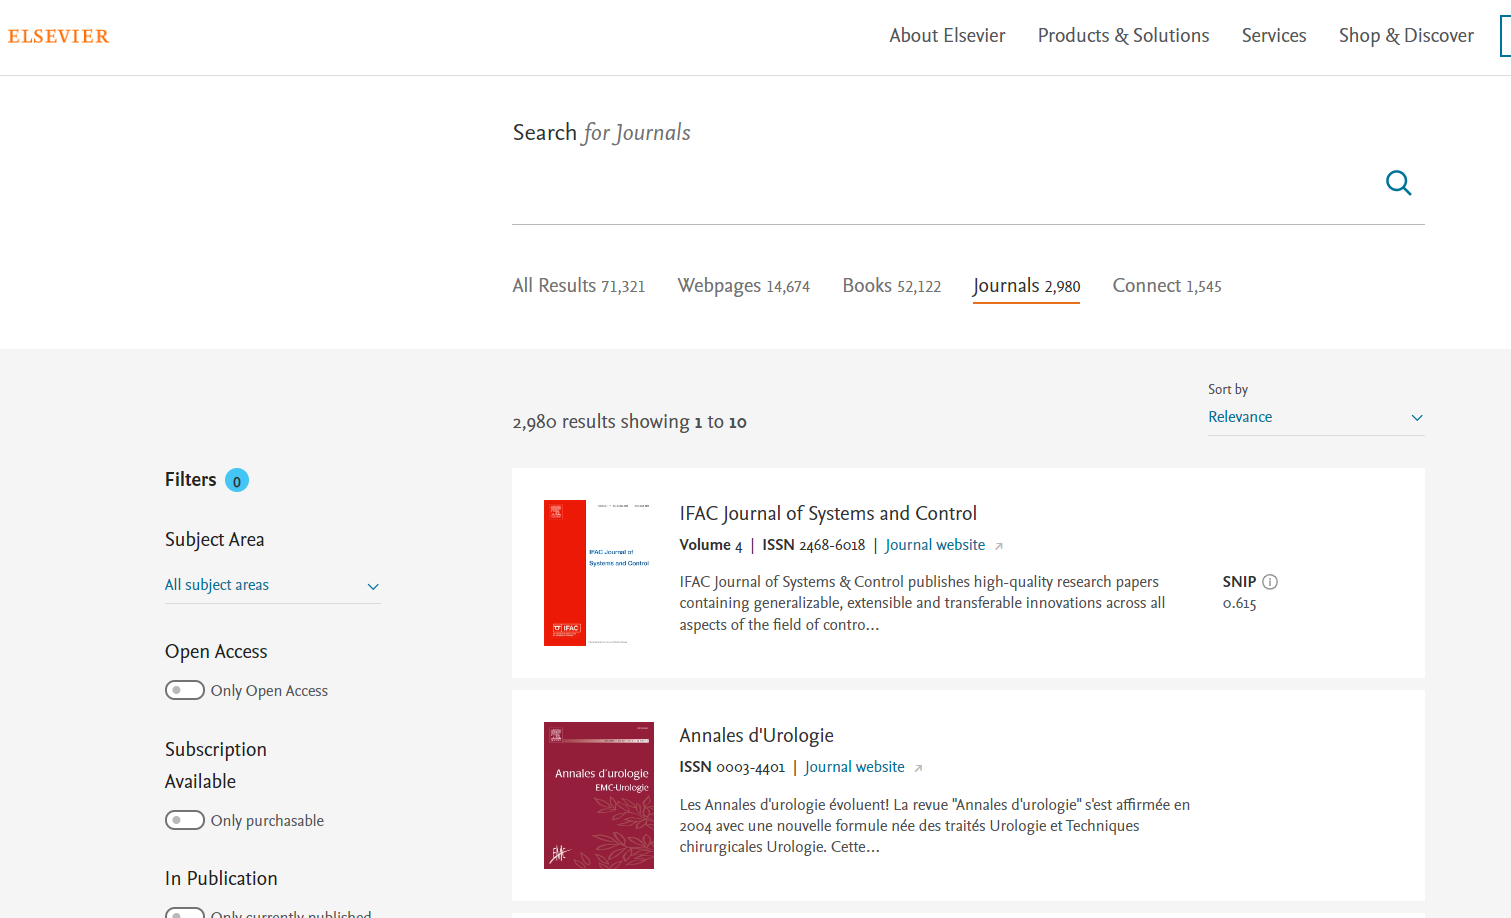Image resolution: width=1511 pixels, height=918 pixels.
Task: Open IFAC Journal of Systems and Control title
Action: tap(828, 513)
